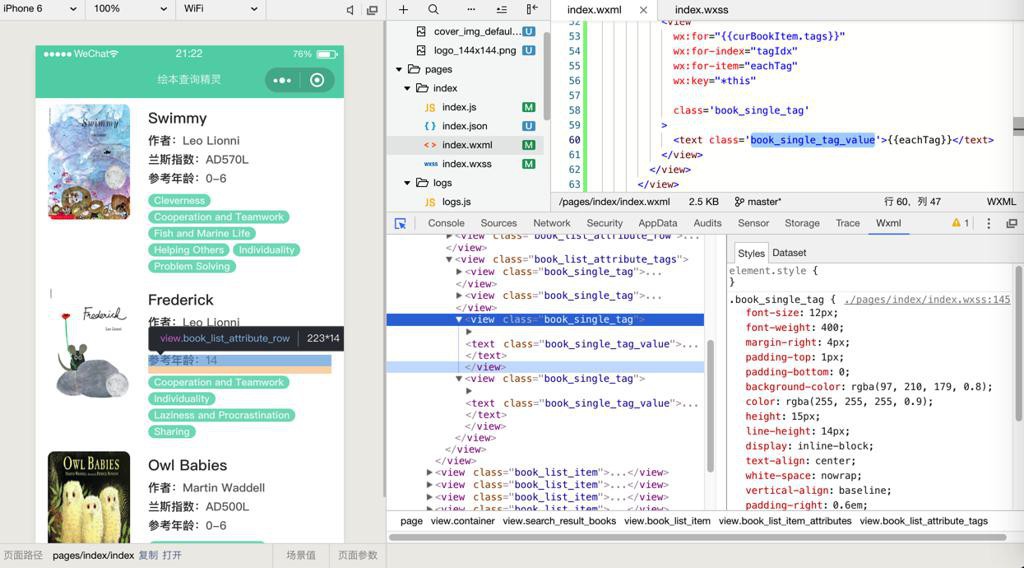Open the mini program capsule menu dots

pos(282,80)
